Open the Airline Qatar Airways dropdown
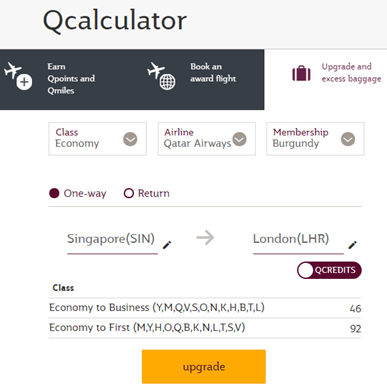387x387 pixels. point(207,139)
